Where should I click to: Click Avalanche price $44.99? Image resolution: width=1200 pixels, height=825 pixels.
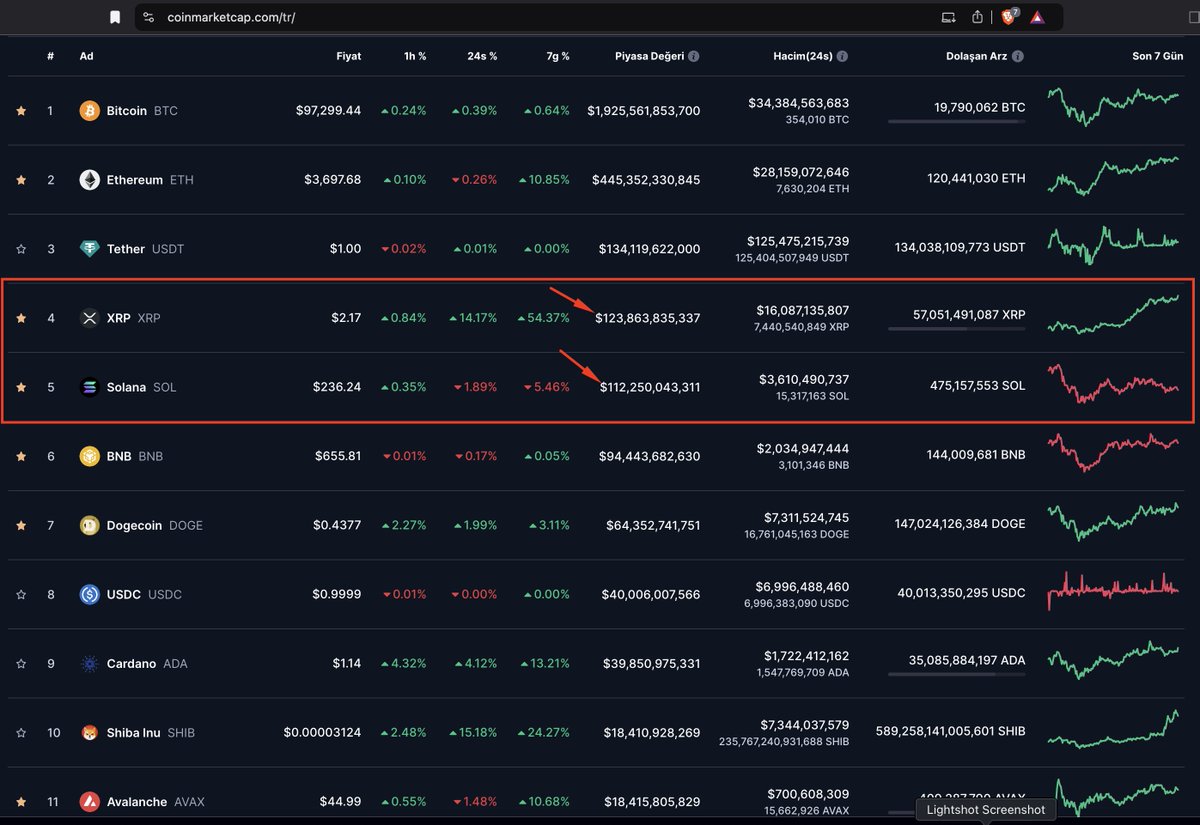pyautogui.click(x=339, y=802)
